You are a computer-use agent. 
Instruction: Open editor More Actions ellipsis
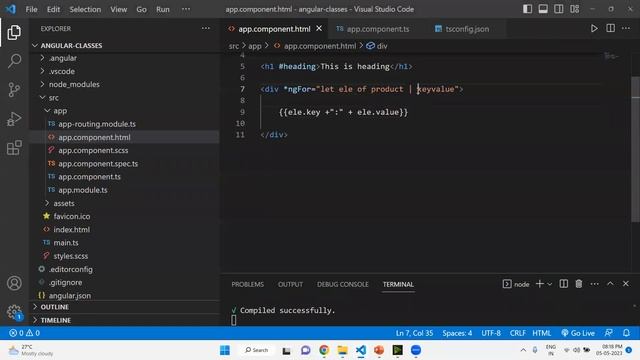[x=626, y=28]
